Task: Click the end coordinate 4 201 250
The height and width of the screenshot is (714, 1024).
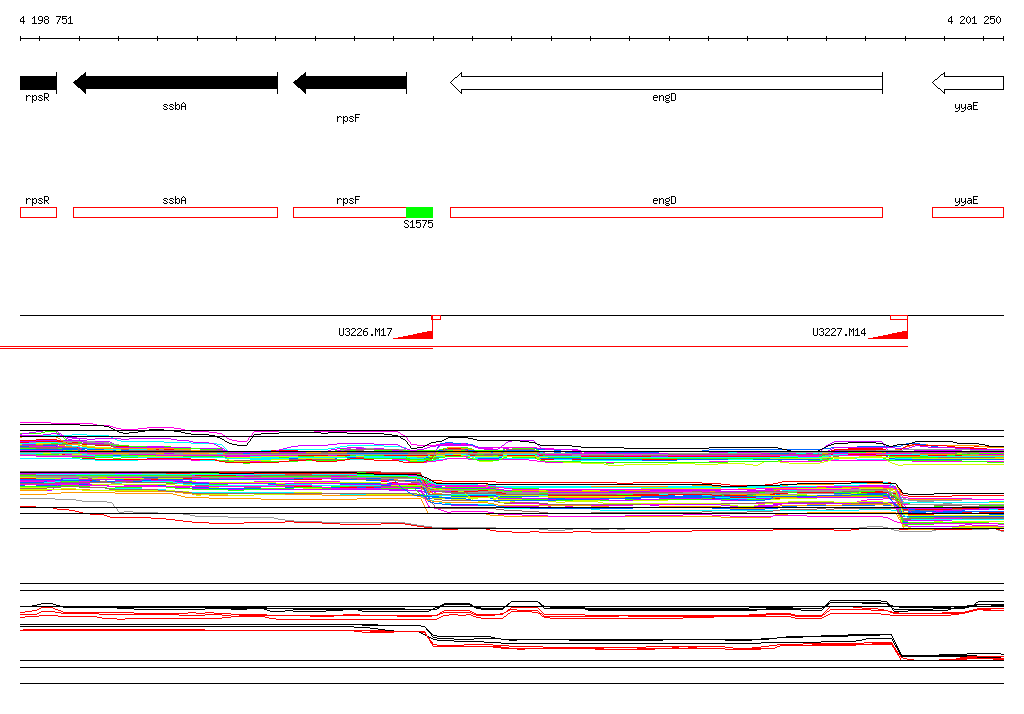Action: (x=974, y=20)
